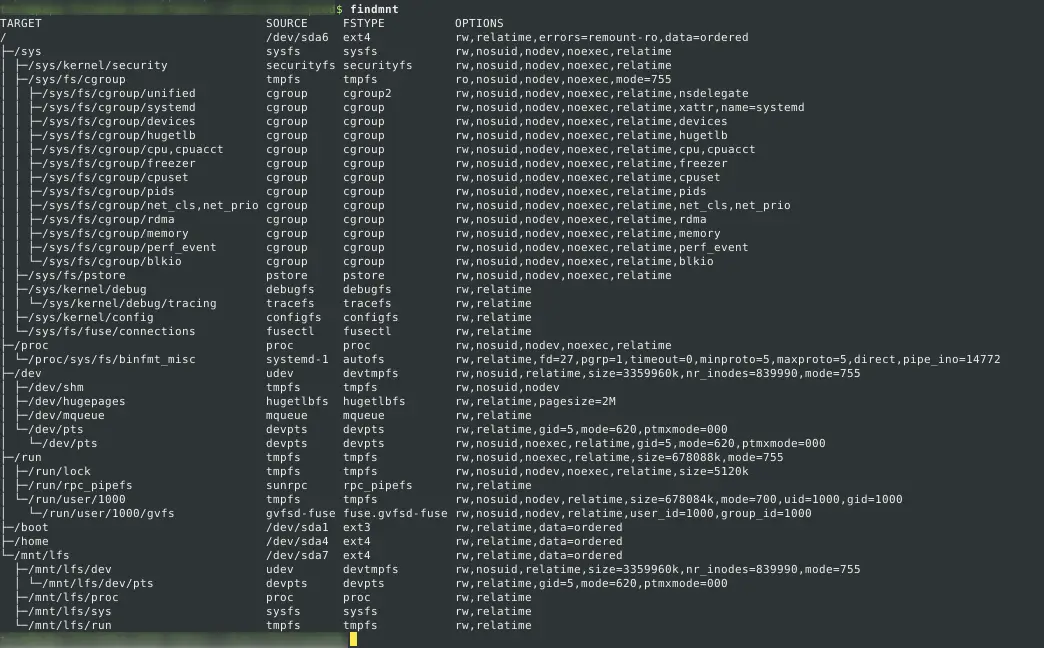Viewport: 1044px width, 648px height.
Task: Click the /dev/sda6 source entry
Action: click(298, 37)
